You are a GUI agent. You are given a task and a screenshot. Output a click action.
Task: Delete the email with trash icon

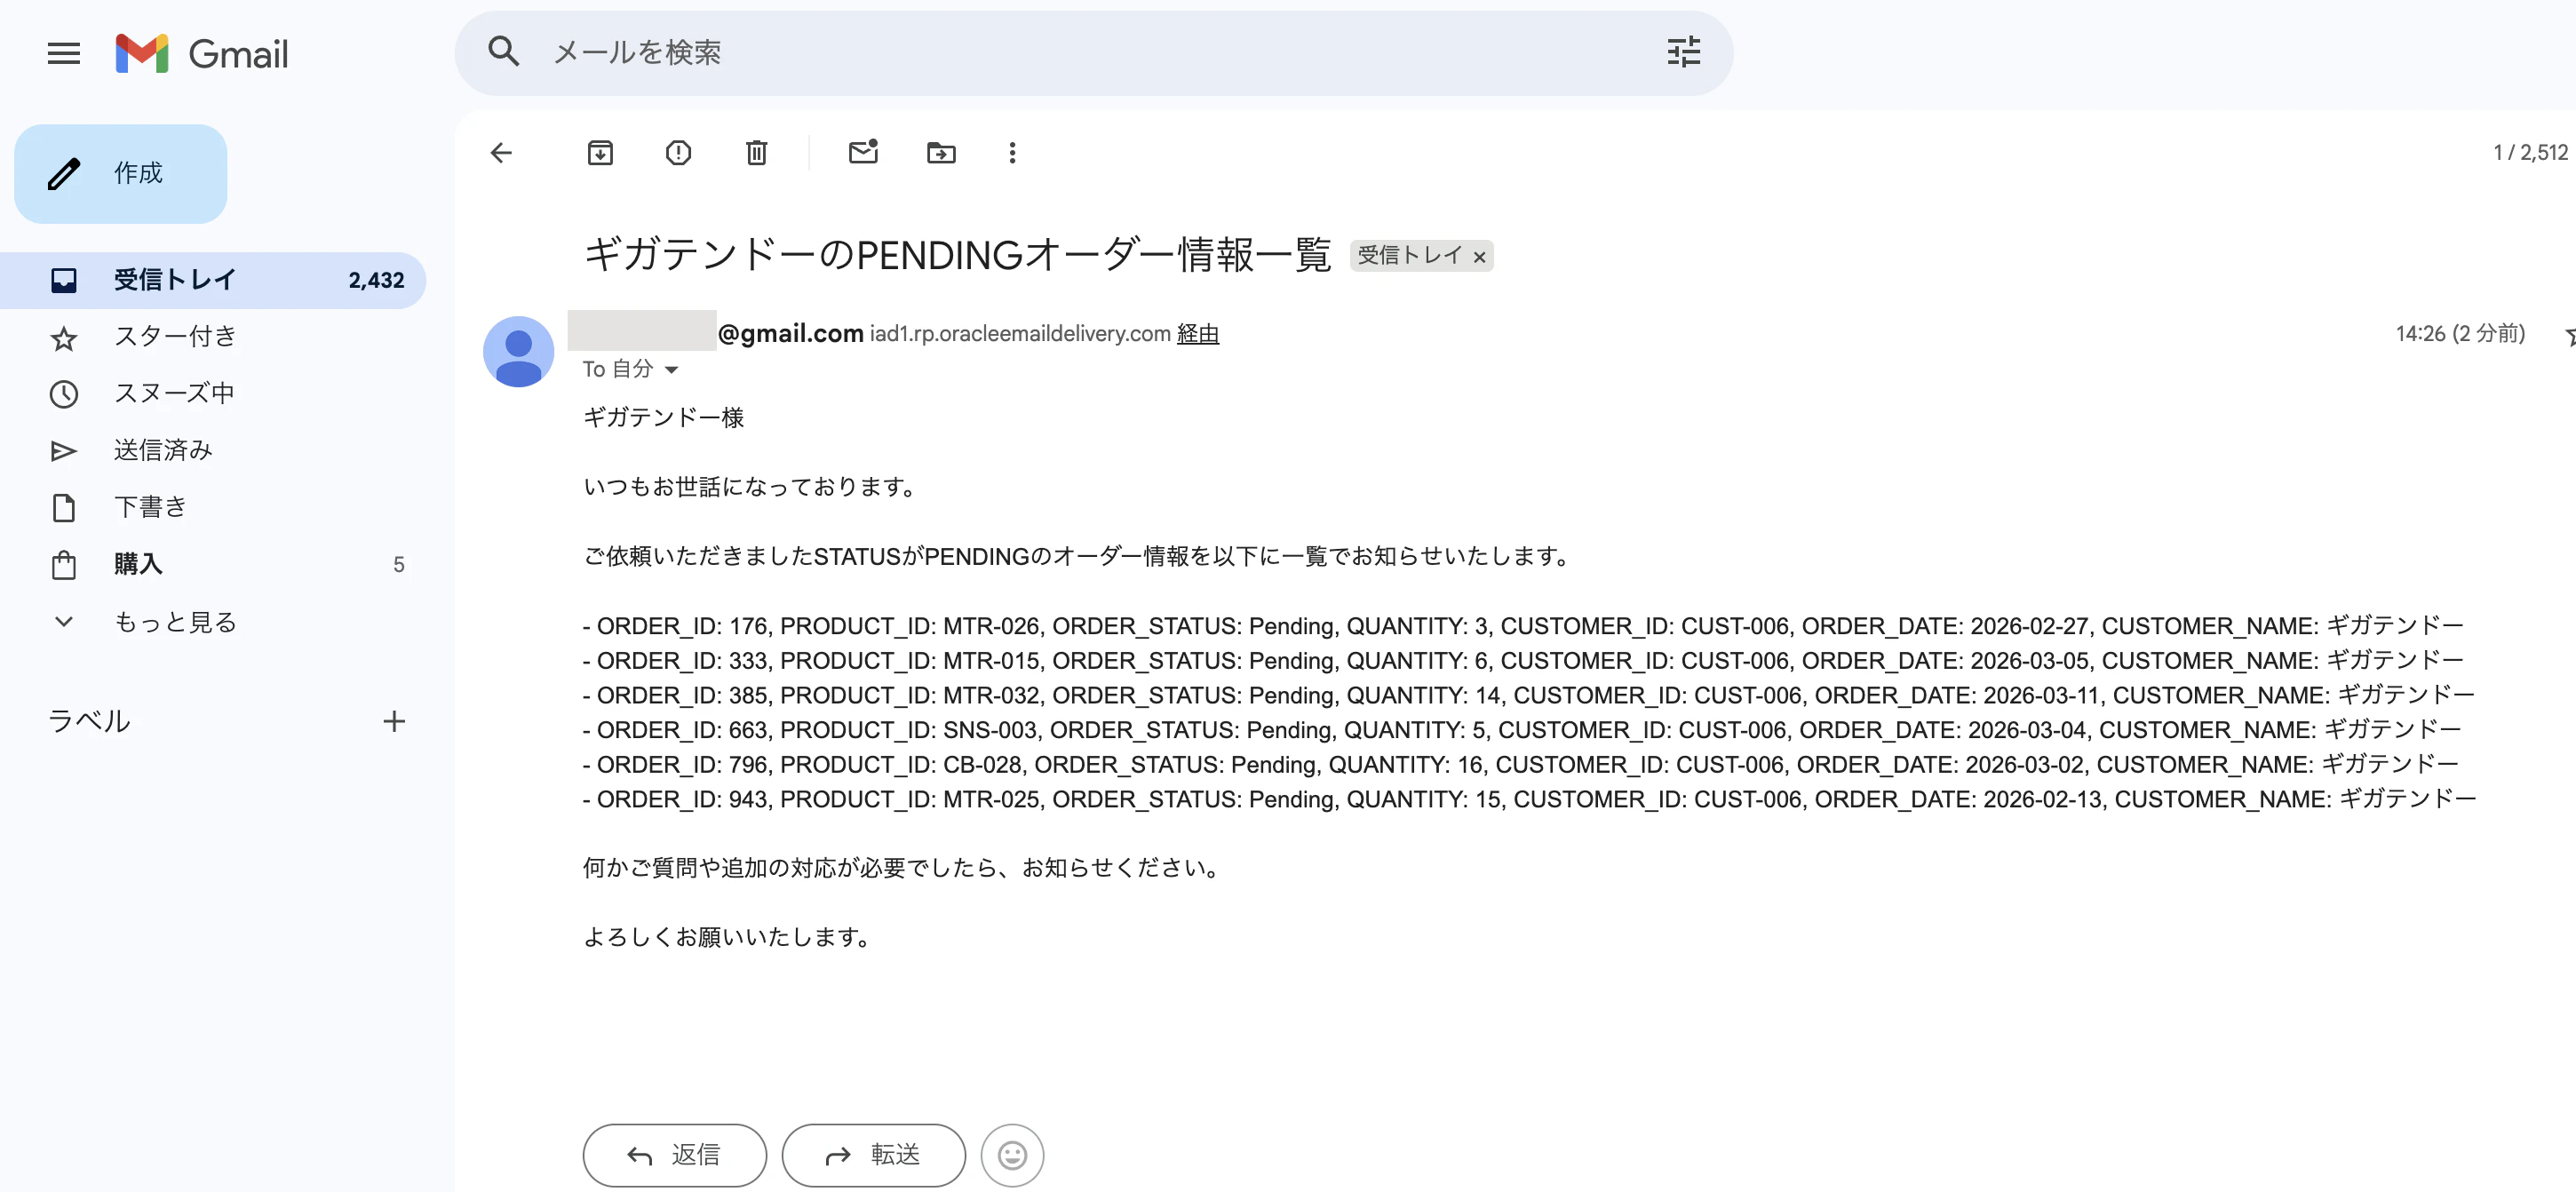click(756, 153)
